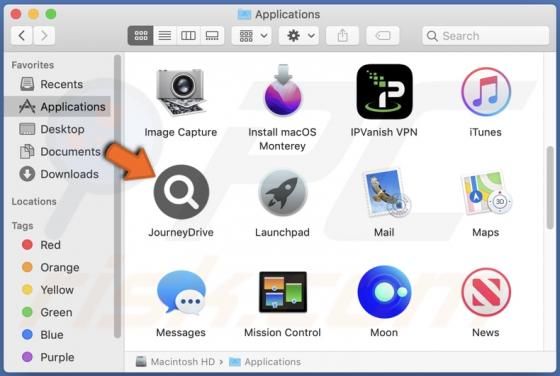Focus the Search field
This screenshot has width=560, height=376.
coord(486,36)
